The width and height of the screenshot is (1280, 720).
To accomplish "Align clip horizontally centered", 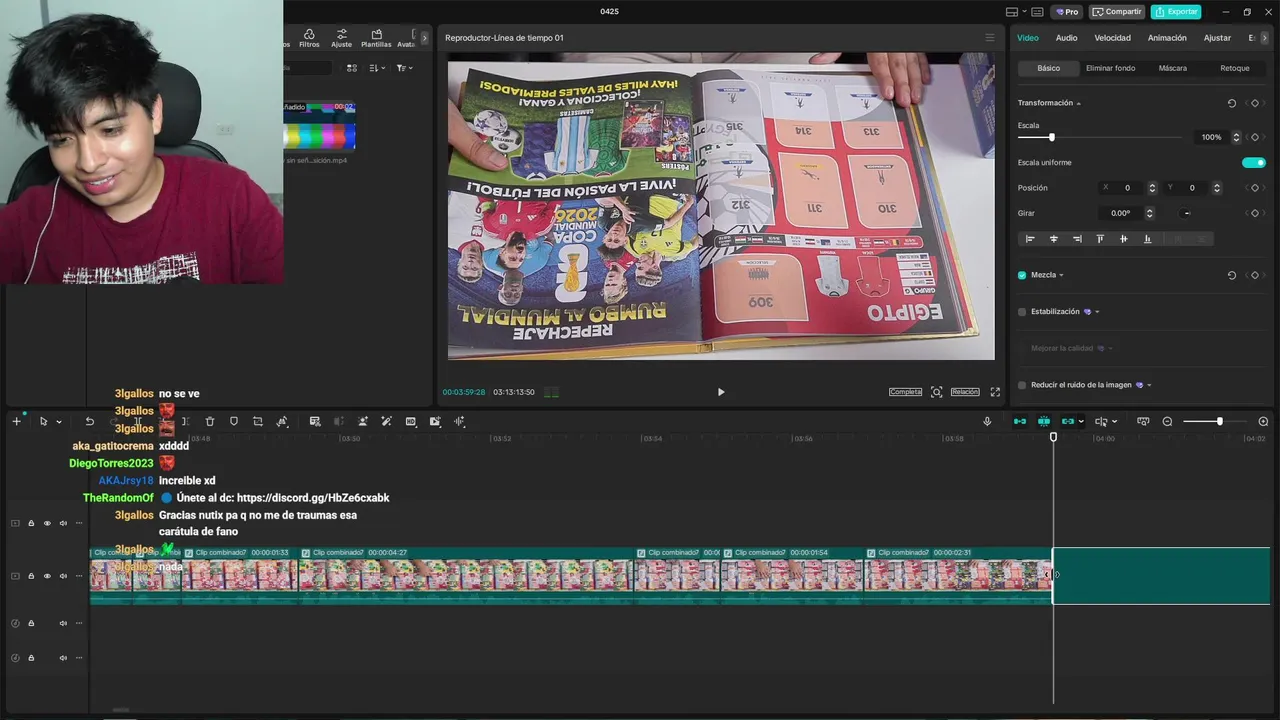I will [x=1053, y=239].
